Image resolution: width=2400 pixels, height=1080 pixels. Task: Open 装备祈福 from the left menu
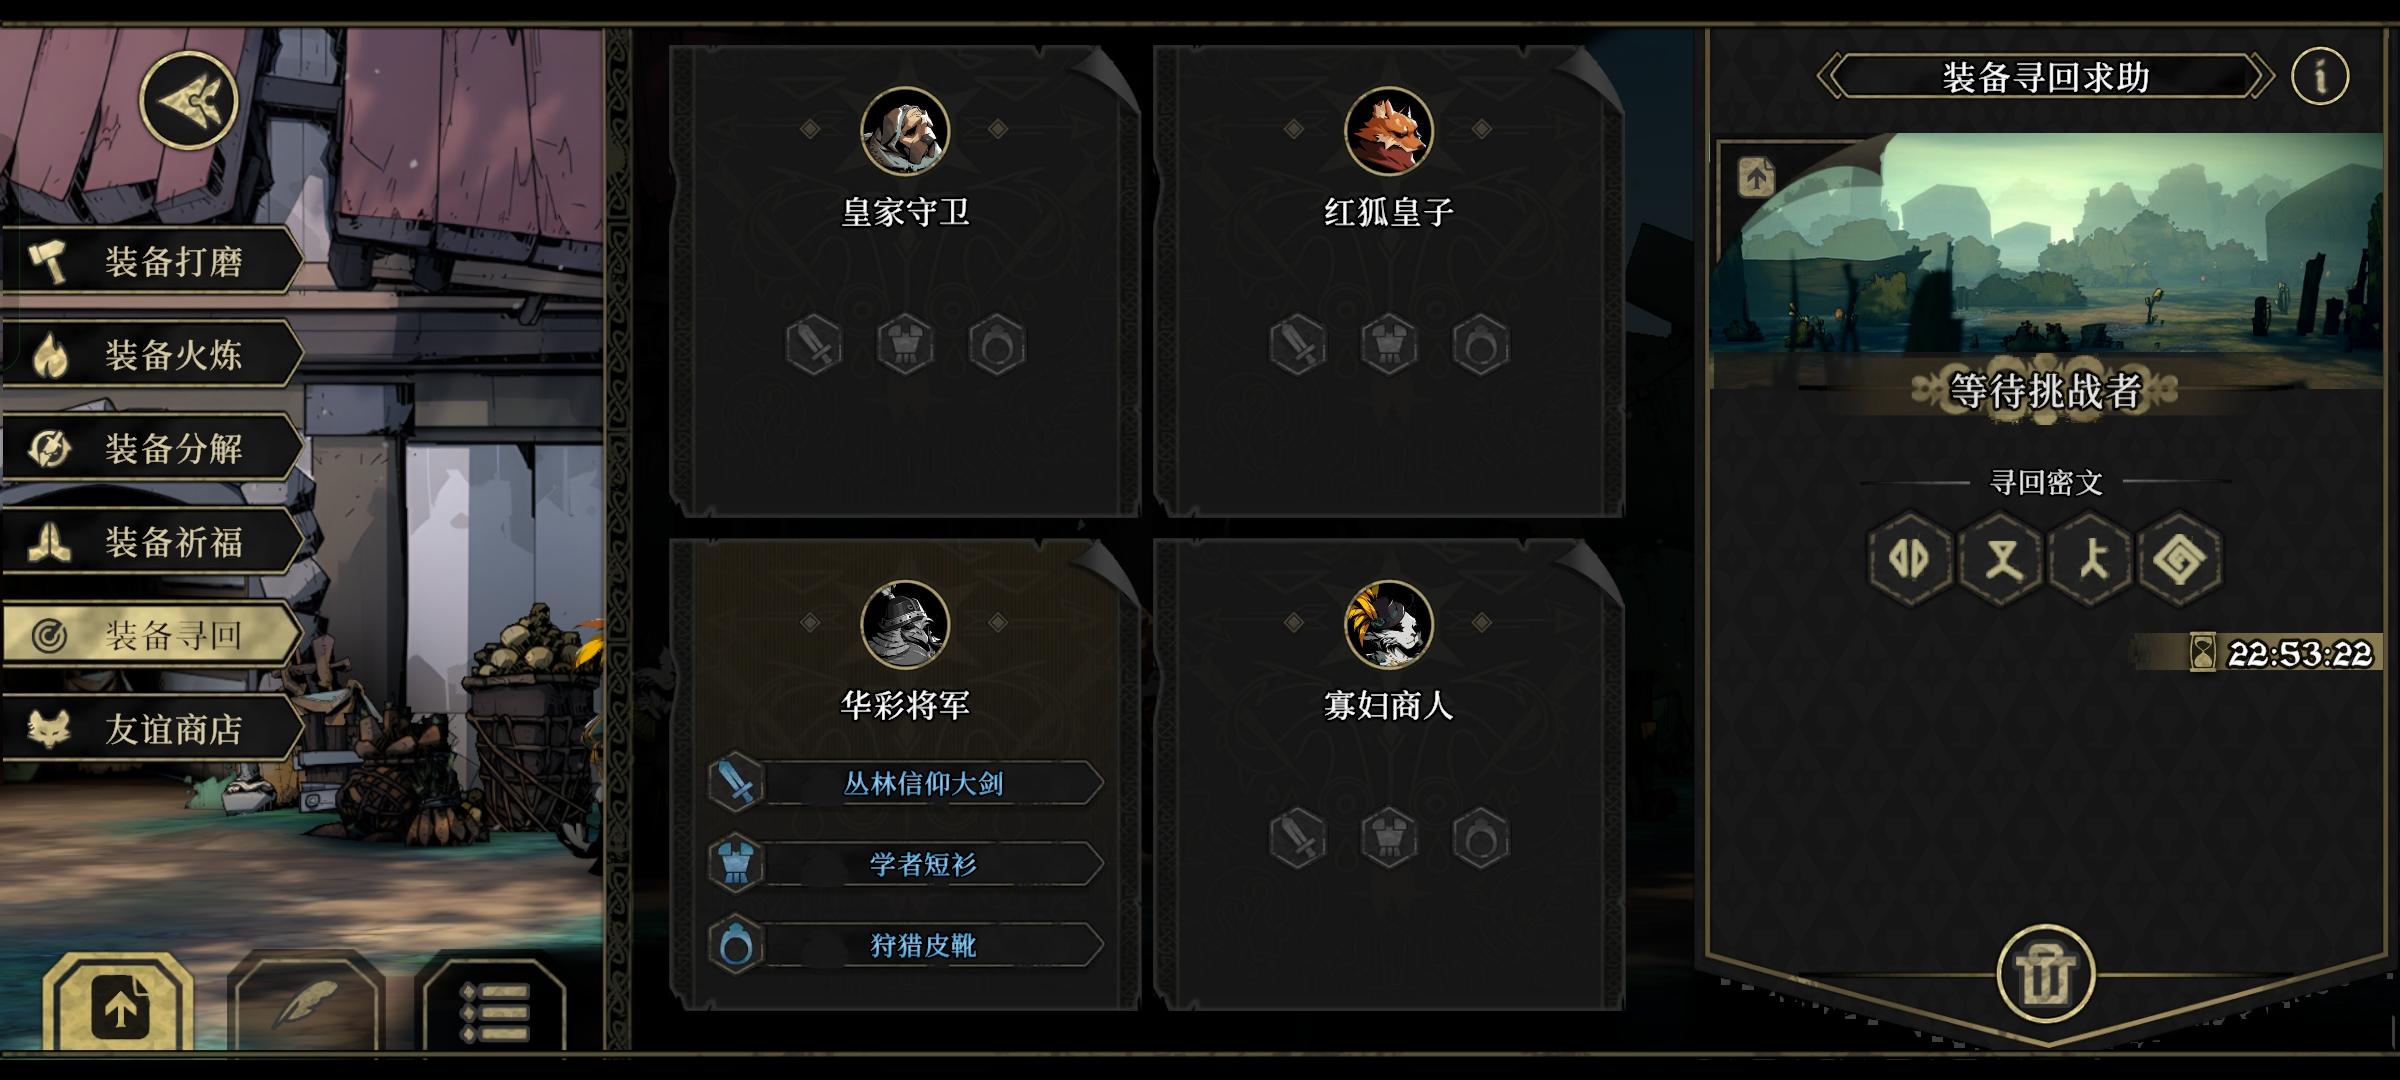pos(150,542)
